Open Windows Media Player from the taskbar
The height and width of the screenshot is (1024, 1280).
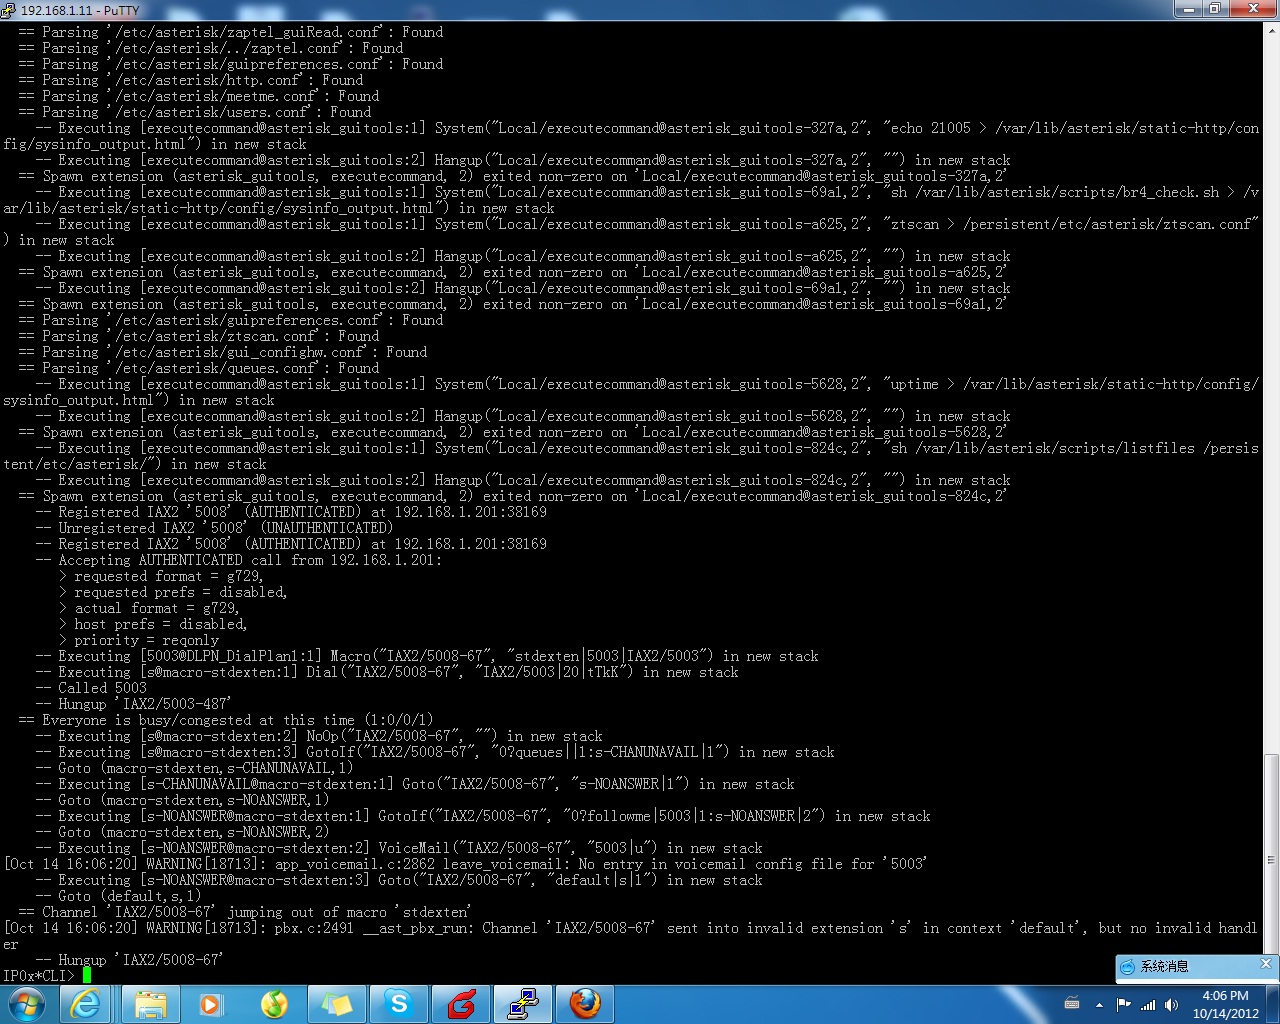pos(211,1004)
